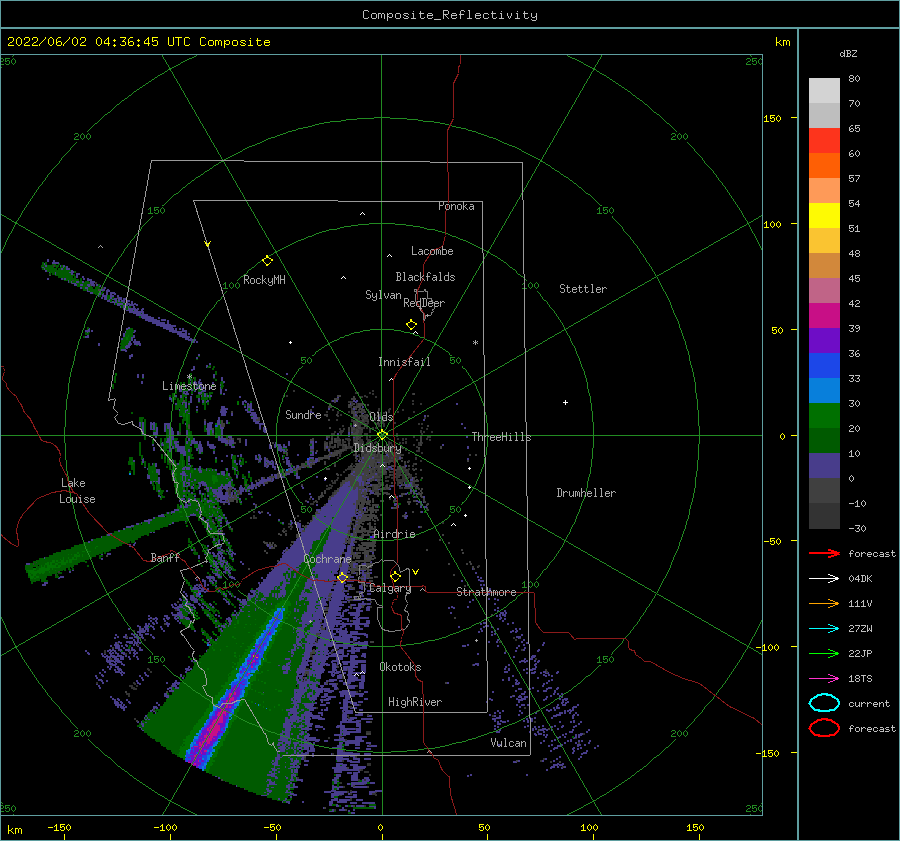Click the Airdrie city label

pyautogui.click(x=394, y=534)
